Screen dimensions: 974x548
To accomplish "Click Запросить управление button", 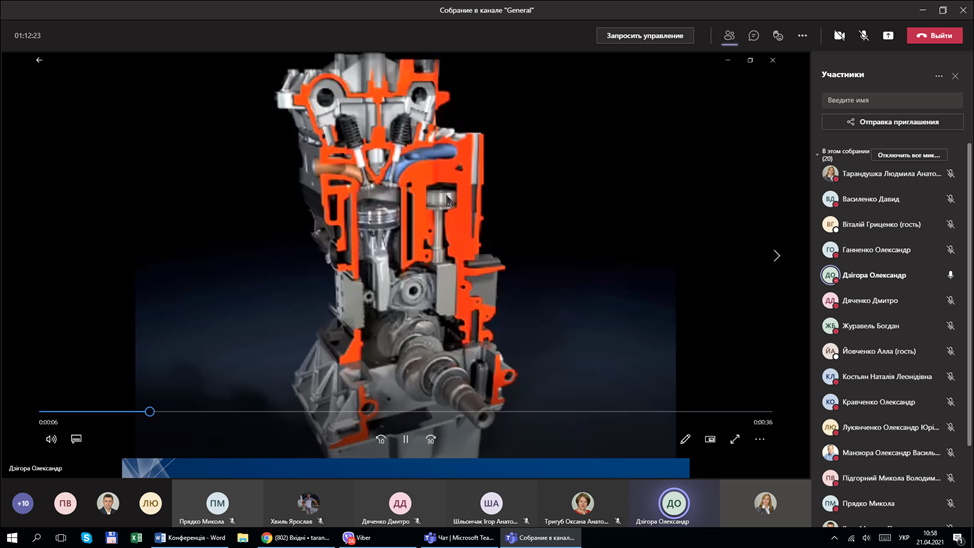I will (x=645, y=35).
